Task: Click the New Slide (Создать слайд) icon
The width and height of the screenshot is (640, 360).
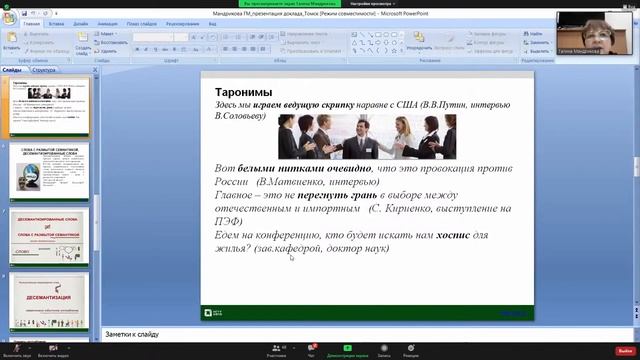Action: click(82, 37)
